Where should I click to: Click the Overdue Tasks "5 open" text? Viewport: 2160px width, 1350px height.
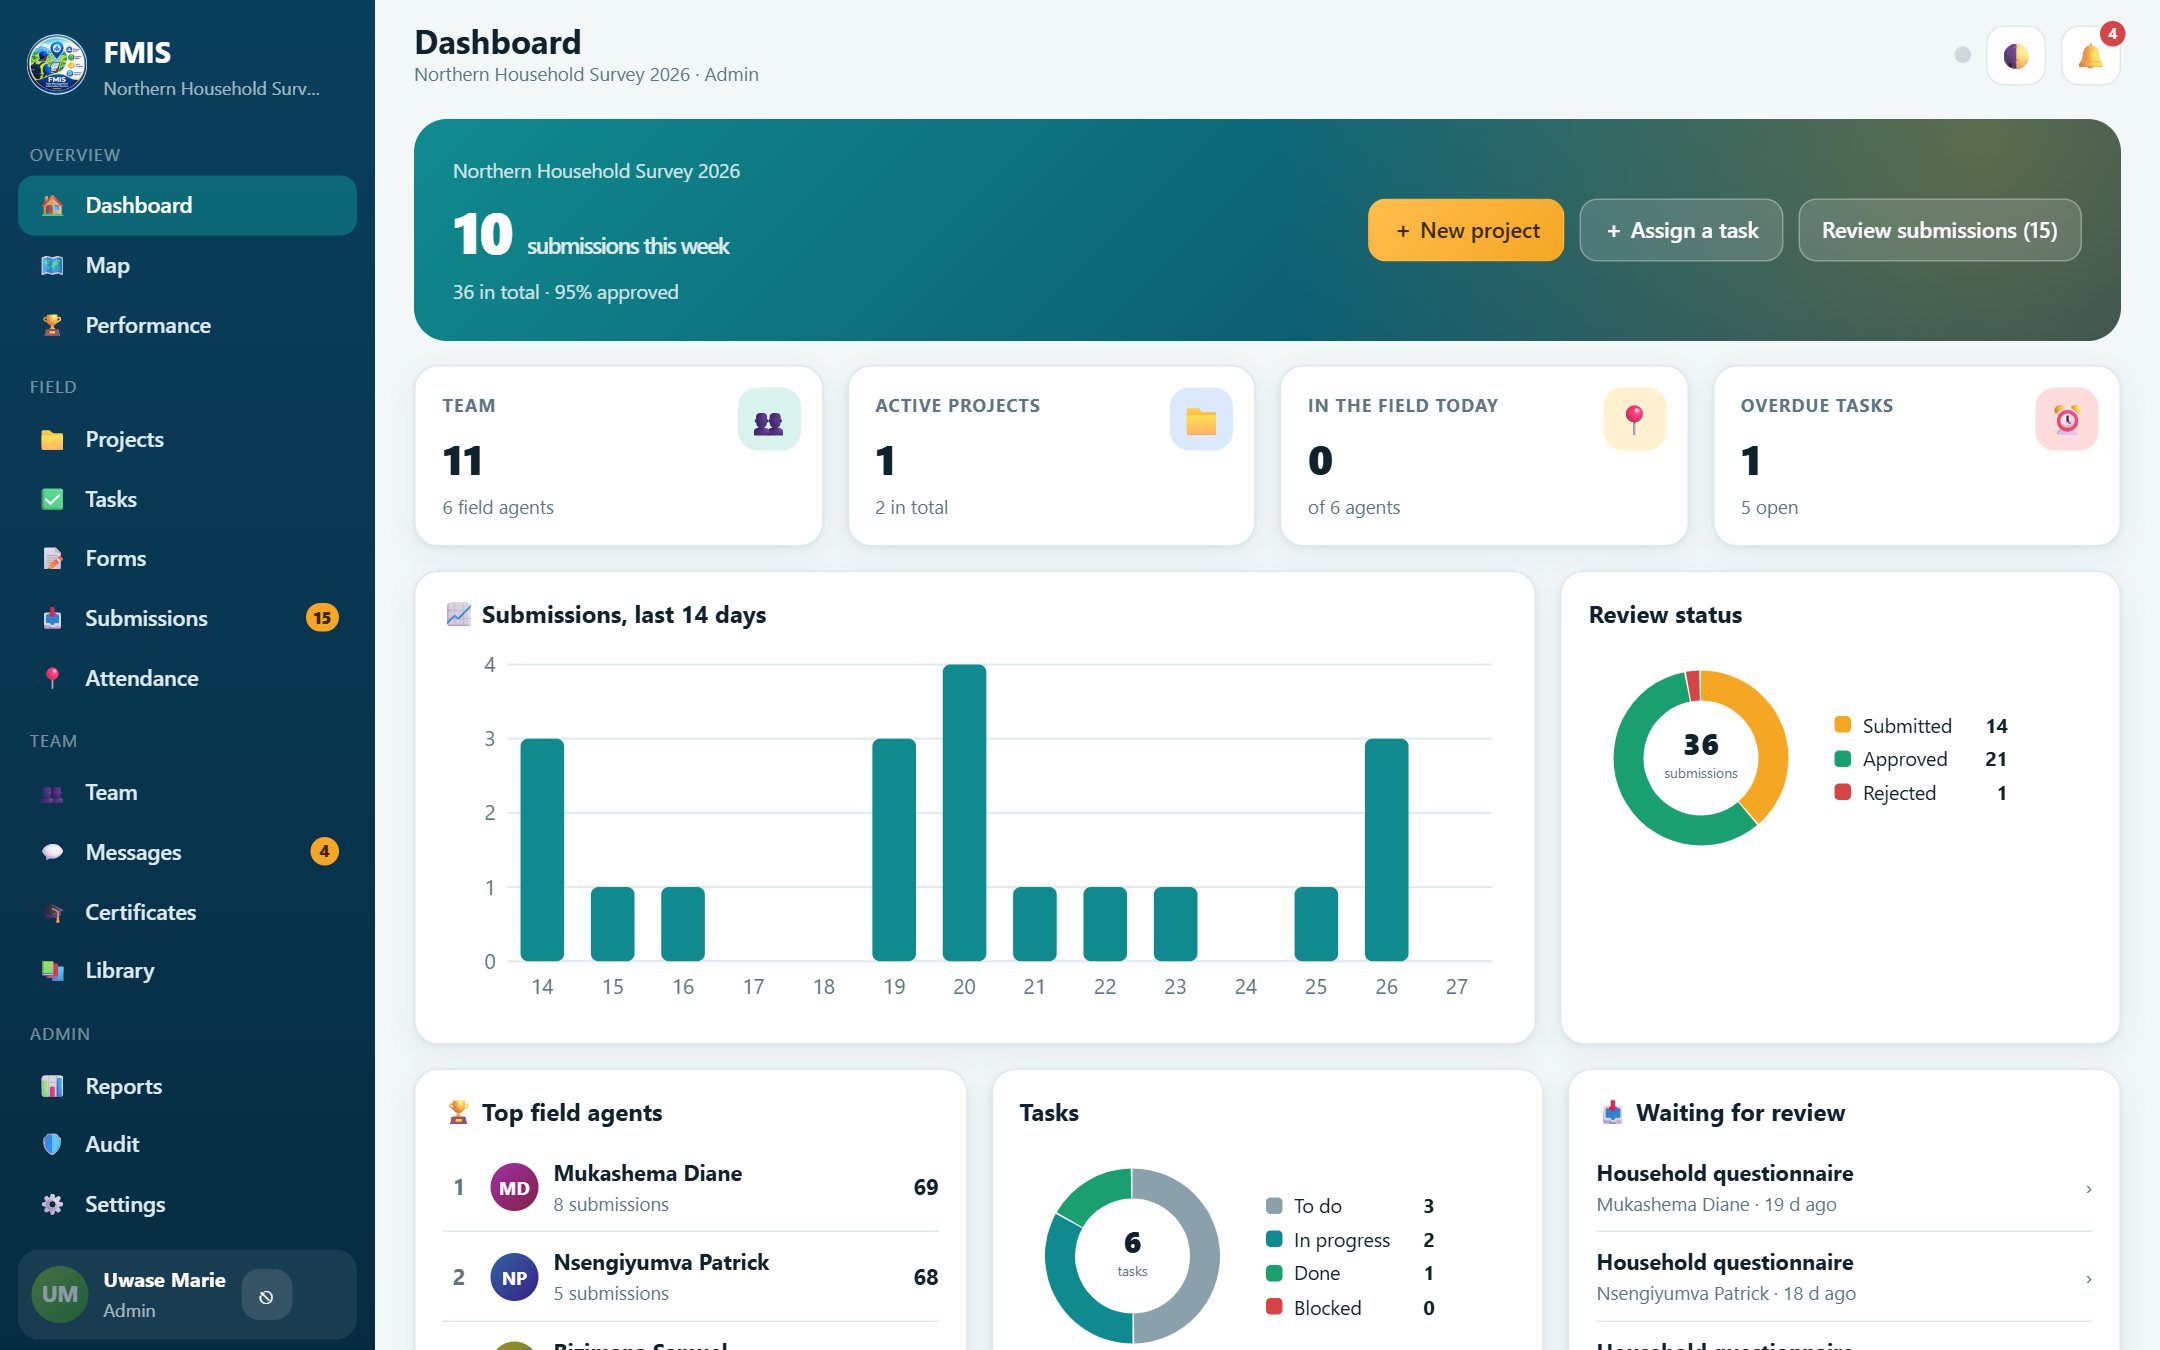point(1769,507)
